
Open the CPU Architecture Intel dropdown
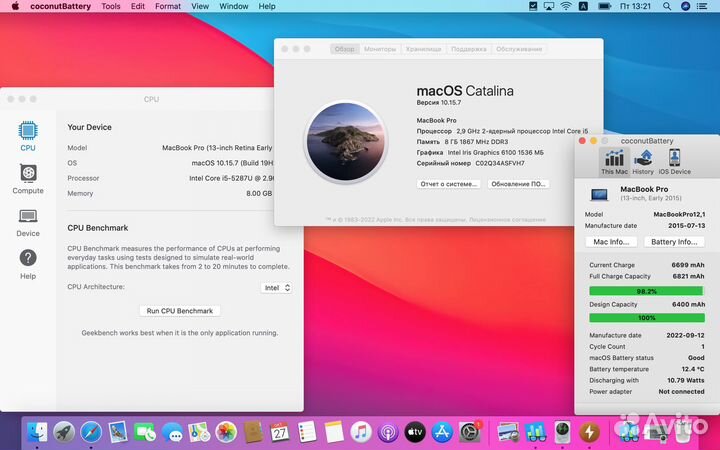coord(276,288)
